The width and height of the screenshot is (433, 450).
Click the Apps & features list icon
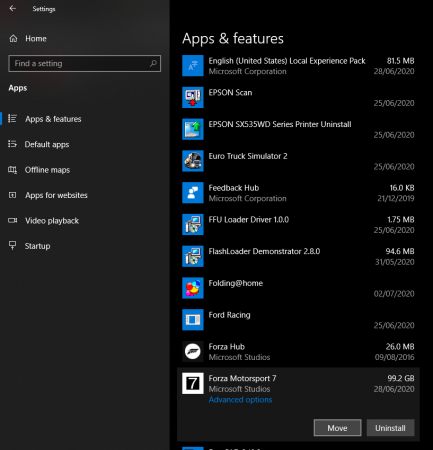(x=12, y=119)
